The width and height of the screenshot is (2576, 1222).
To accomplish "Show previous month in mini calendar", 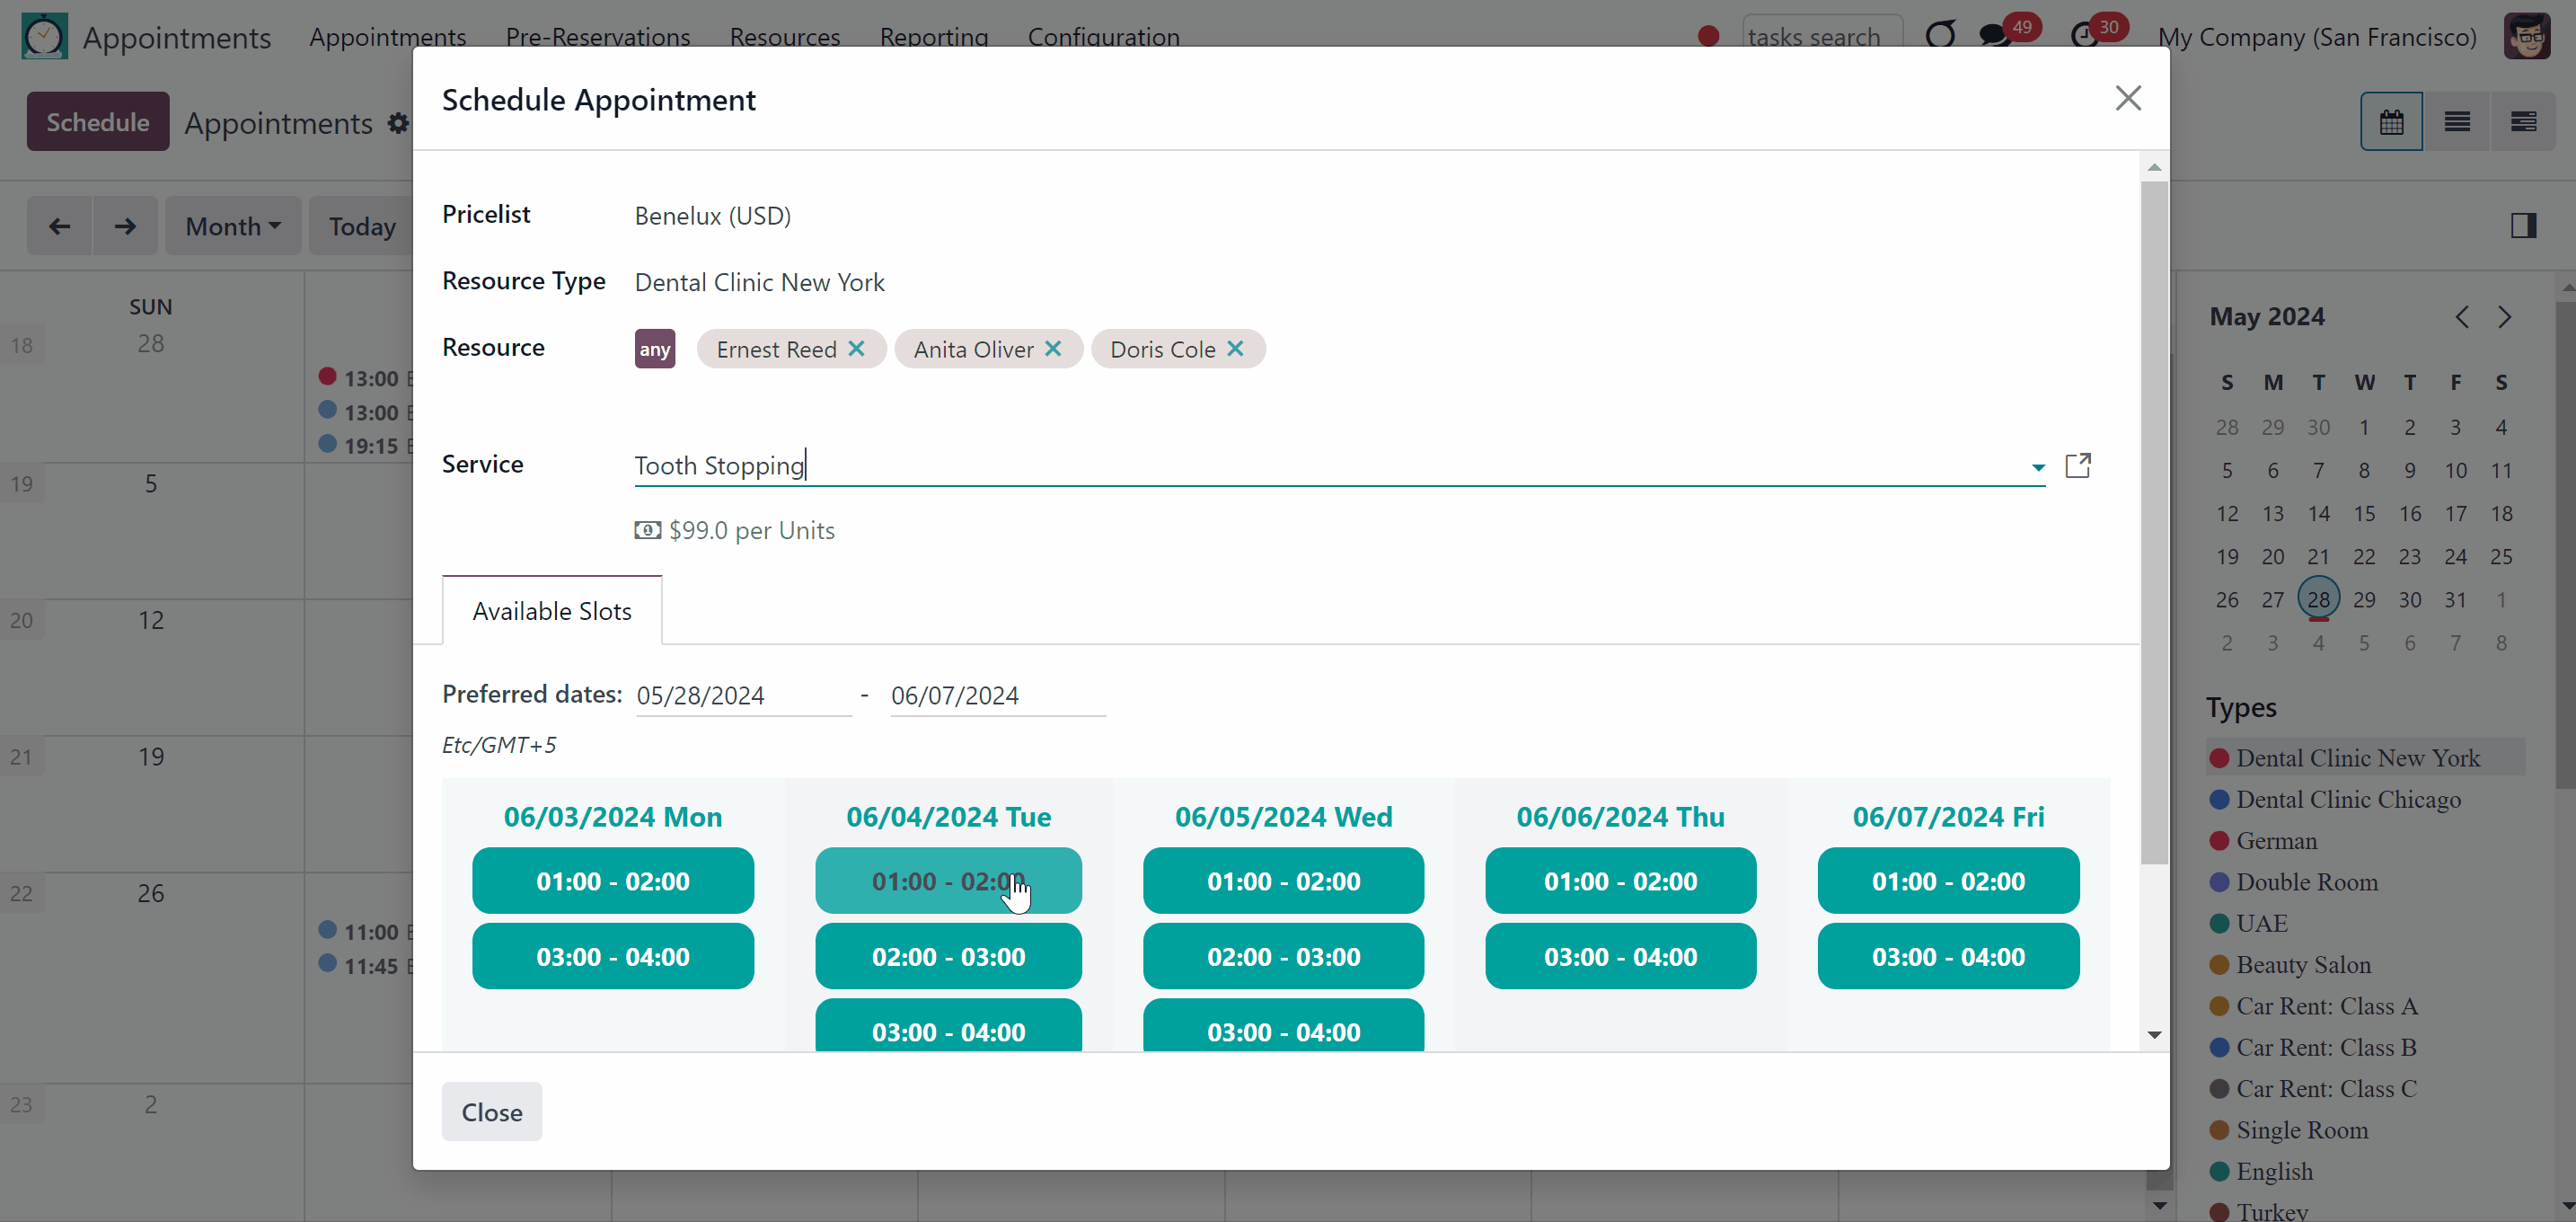I will (2462, 317).
